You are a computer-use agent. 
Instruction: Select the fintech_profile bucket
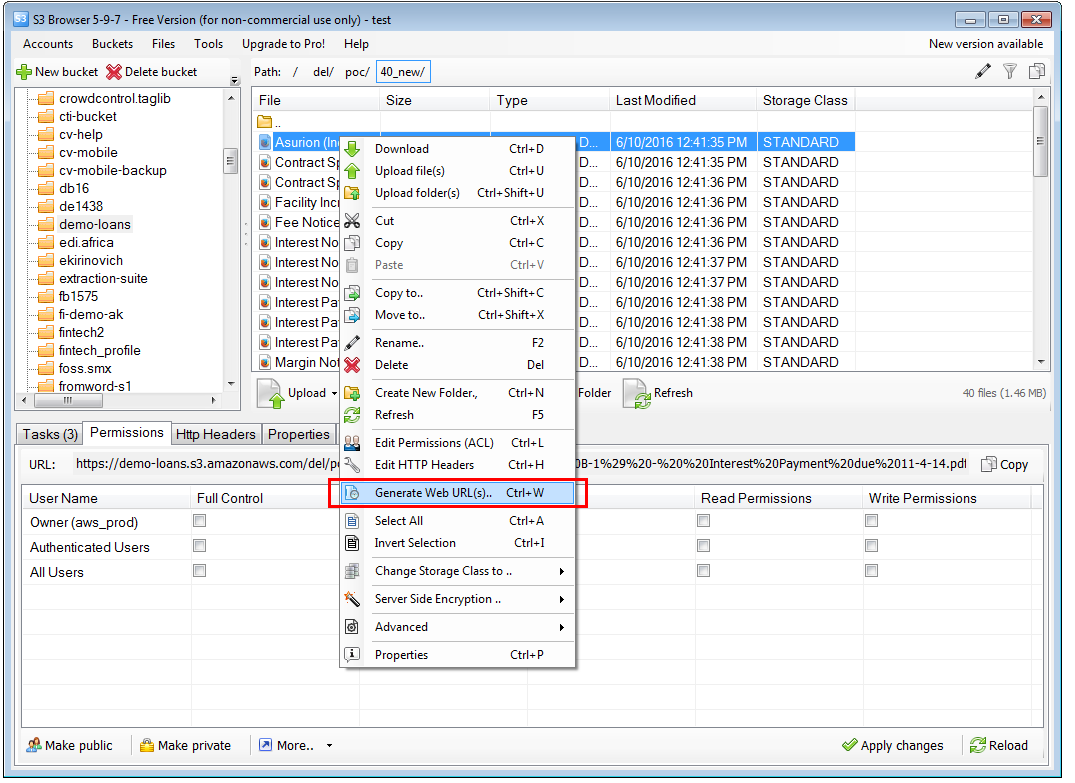[99, 350]
